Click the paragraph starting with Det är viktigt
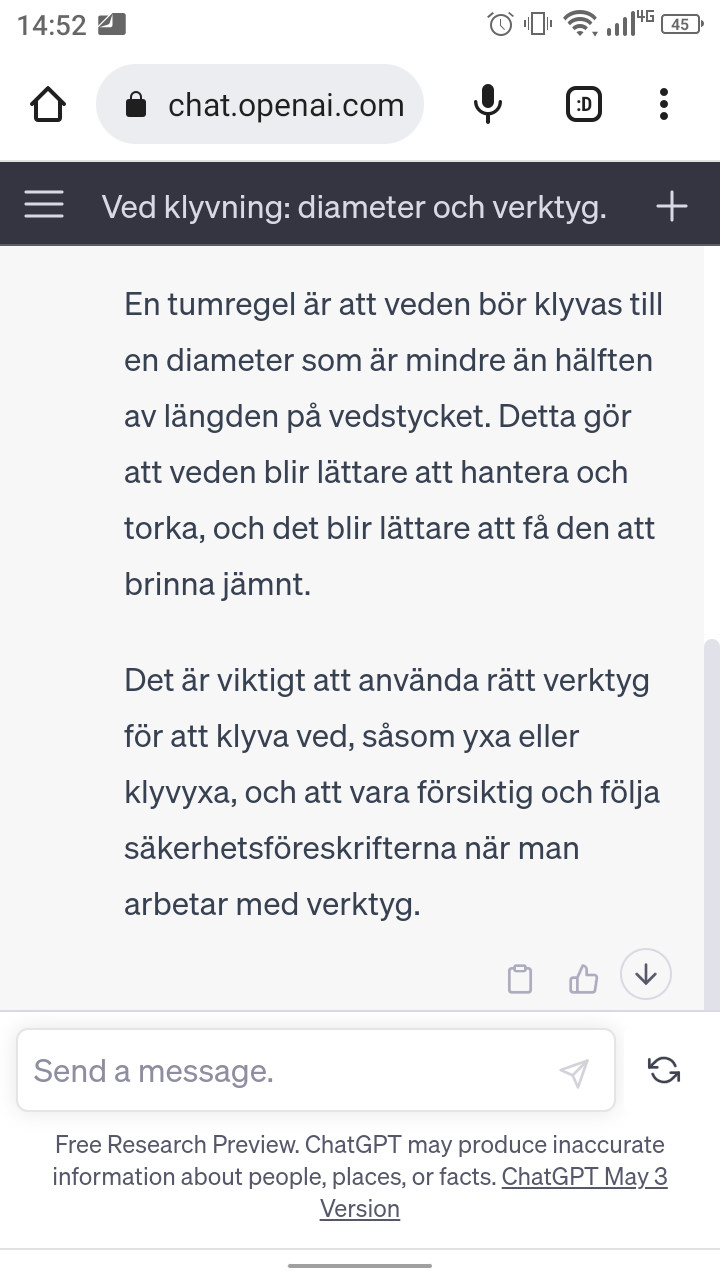 pos(390,792)
